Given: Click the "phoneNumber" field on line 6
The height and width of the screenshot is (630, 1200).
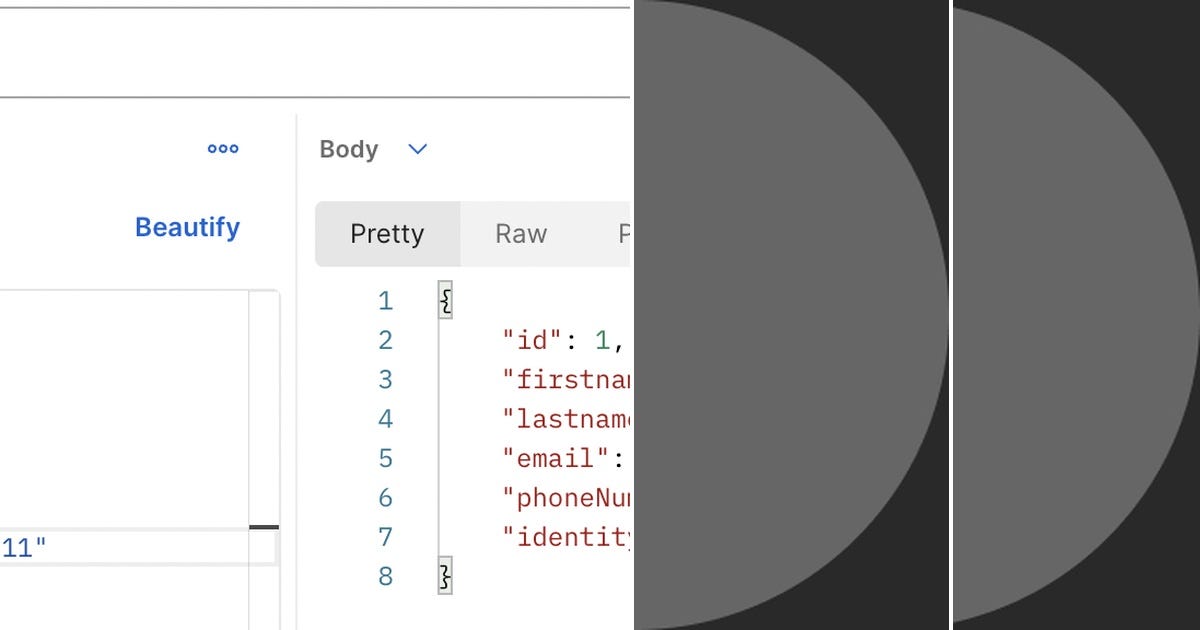Looking at the screenshot, I should coord(565,497).
